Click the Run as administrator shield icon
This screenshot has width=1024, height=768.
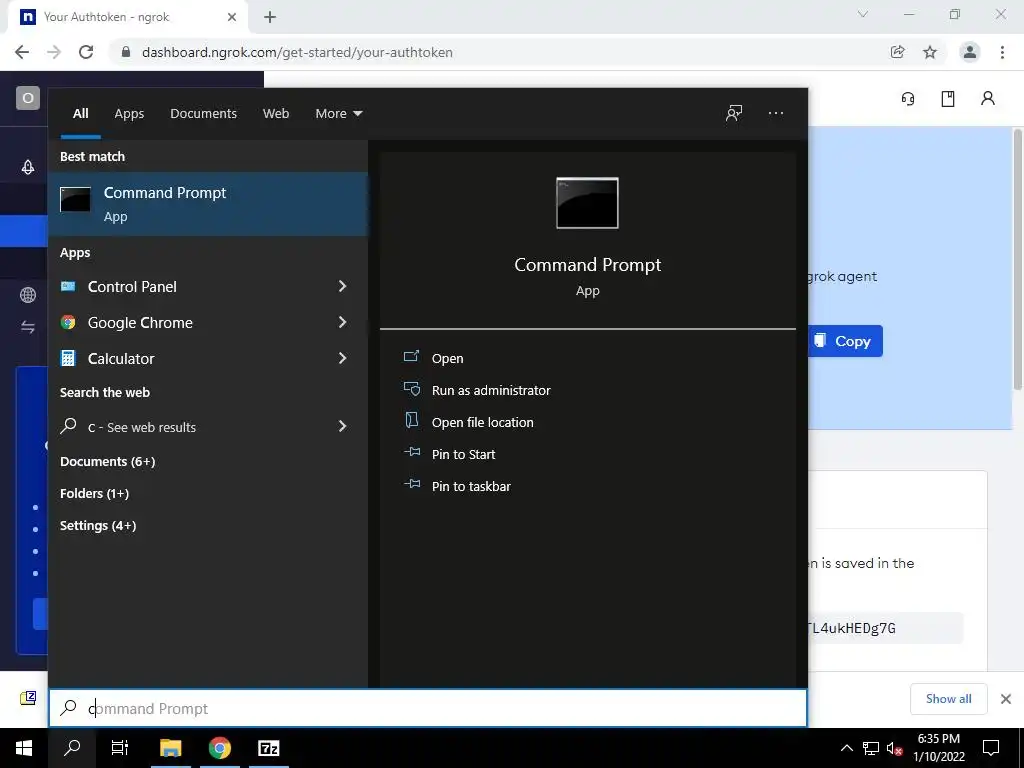(411, 389)
